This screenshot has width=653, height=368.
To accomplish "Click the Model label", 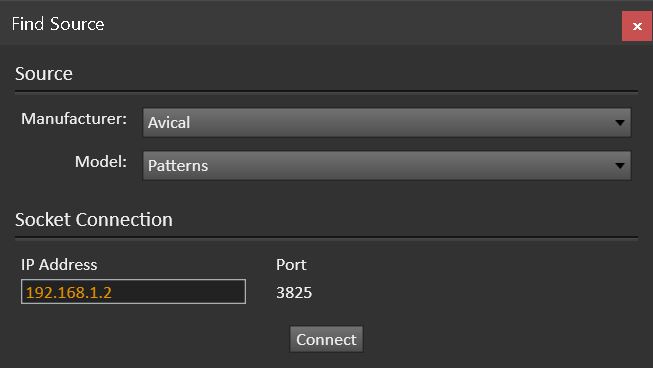I will pyautogui.click(x=101, y=162).
